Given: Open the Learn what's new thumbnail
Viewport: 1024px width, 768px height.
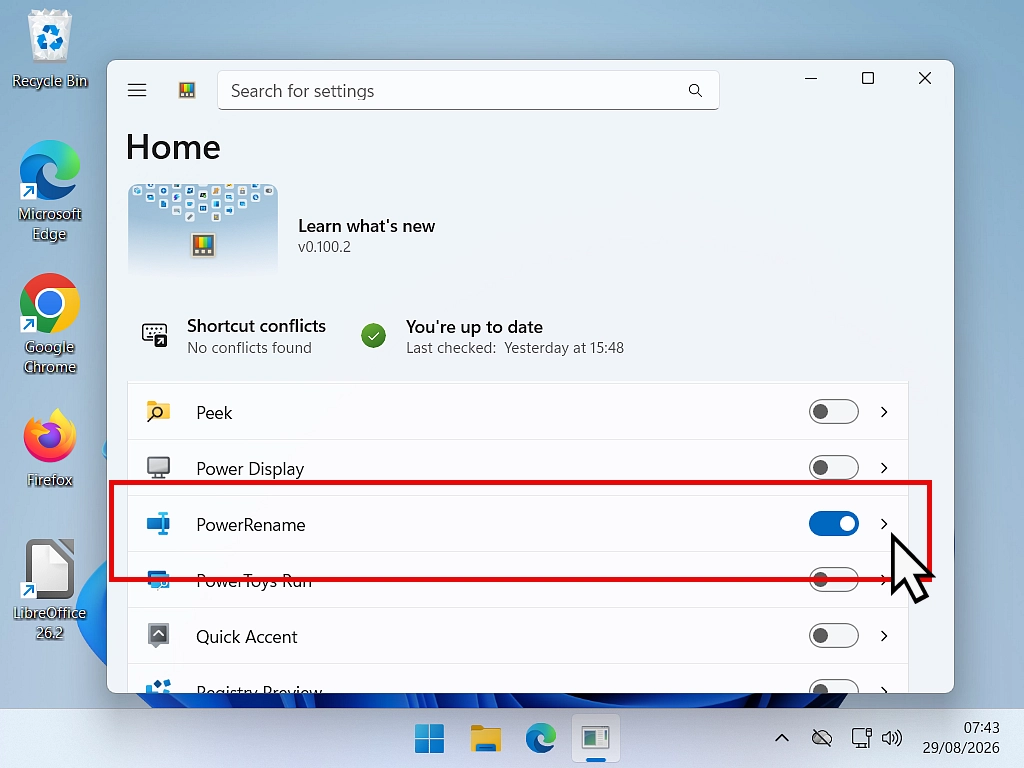Looking at the screenshot, I should coord(202,228).
